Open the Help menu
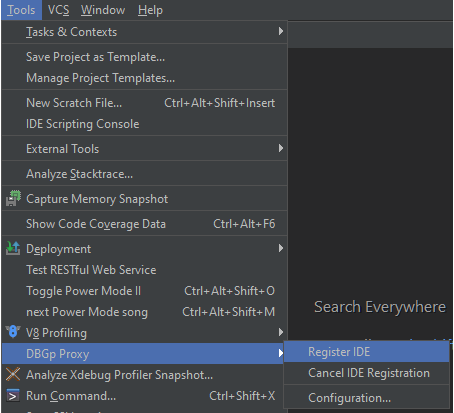This screenshot has height=413, width=454. coord(150,10)
